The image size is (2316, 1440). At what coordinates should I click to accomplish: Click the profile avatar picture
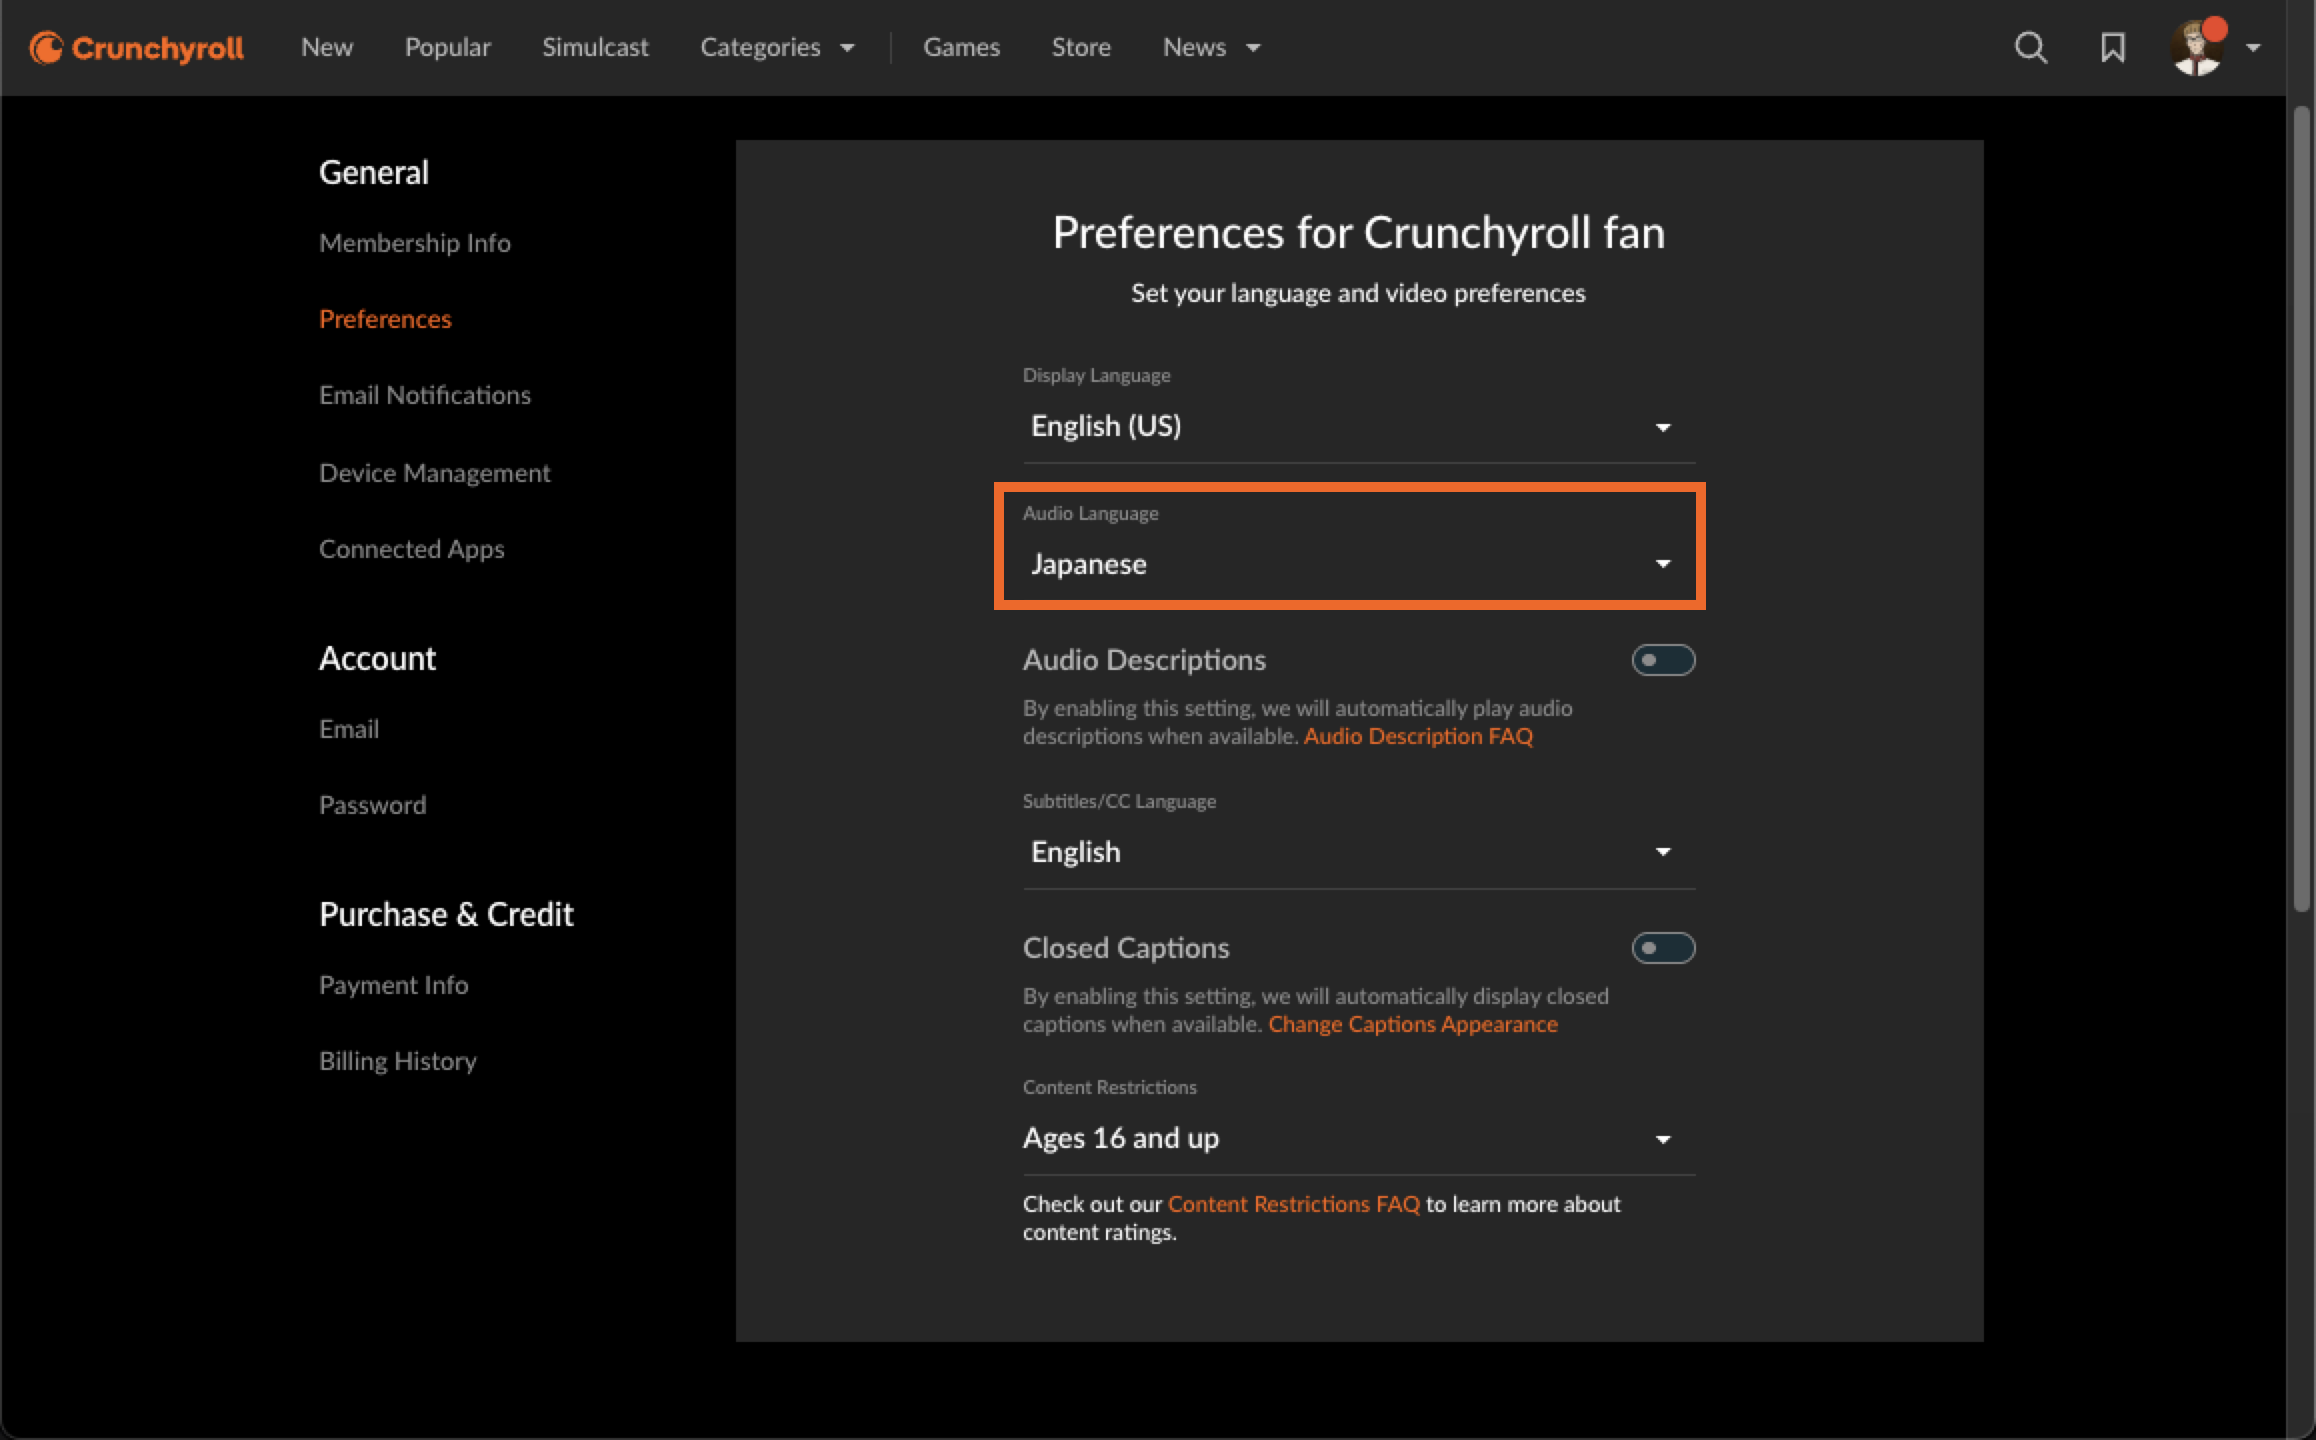[x=2196, y=47]
